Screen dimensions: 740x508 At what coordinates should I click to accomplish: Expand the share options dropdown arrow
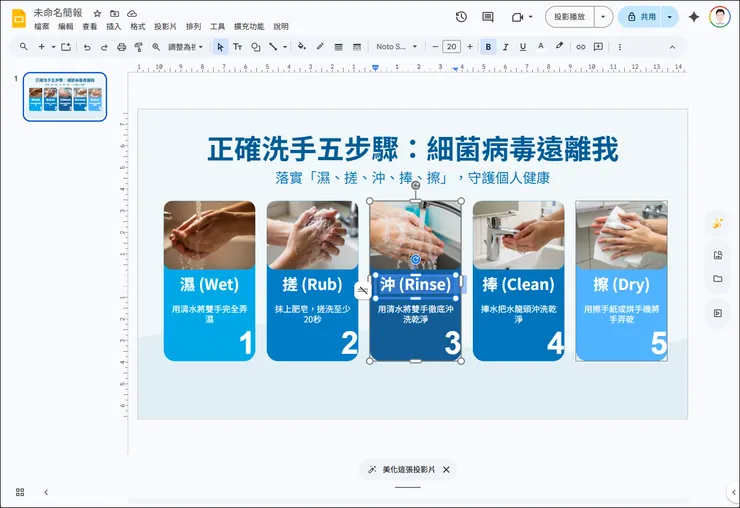pos(669,17)
